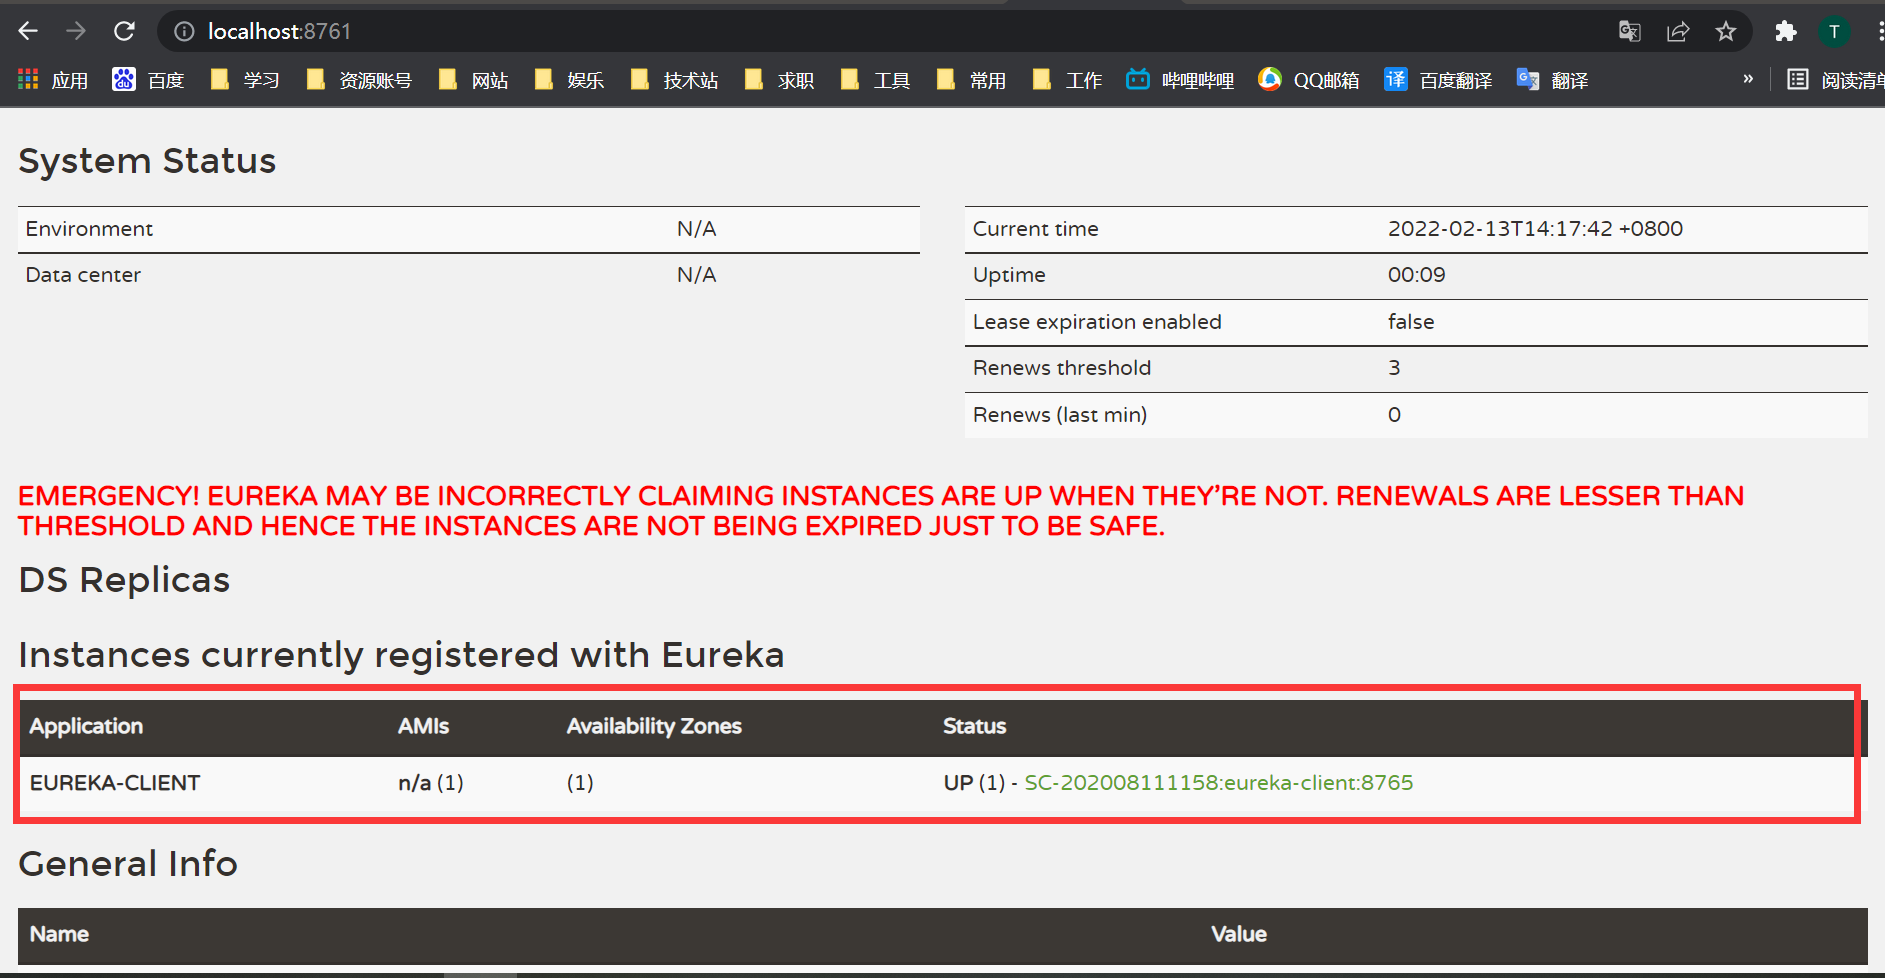Open the 工作 bookmark folder
1885x978 pixels.
(1067, 80)
